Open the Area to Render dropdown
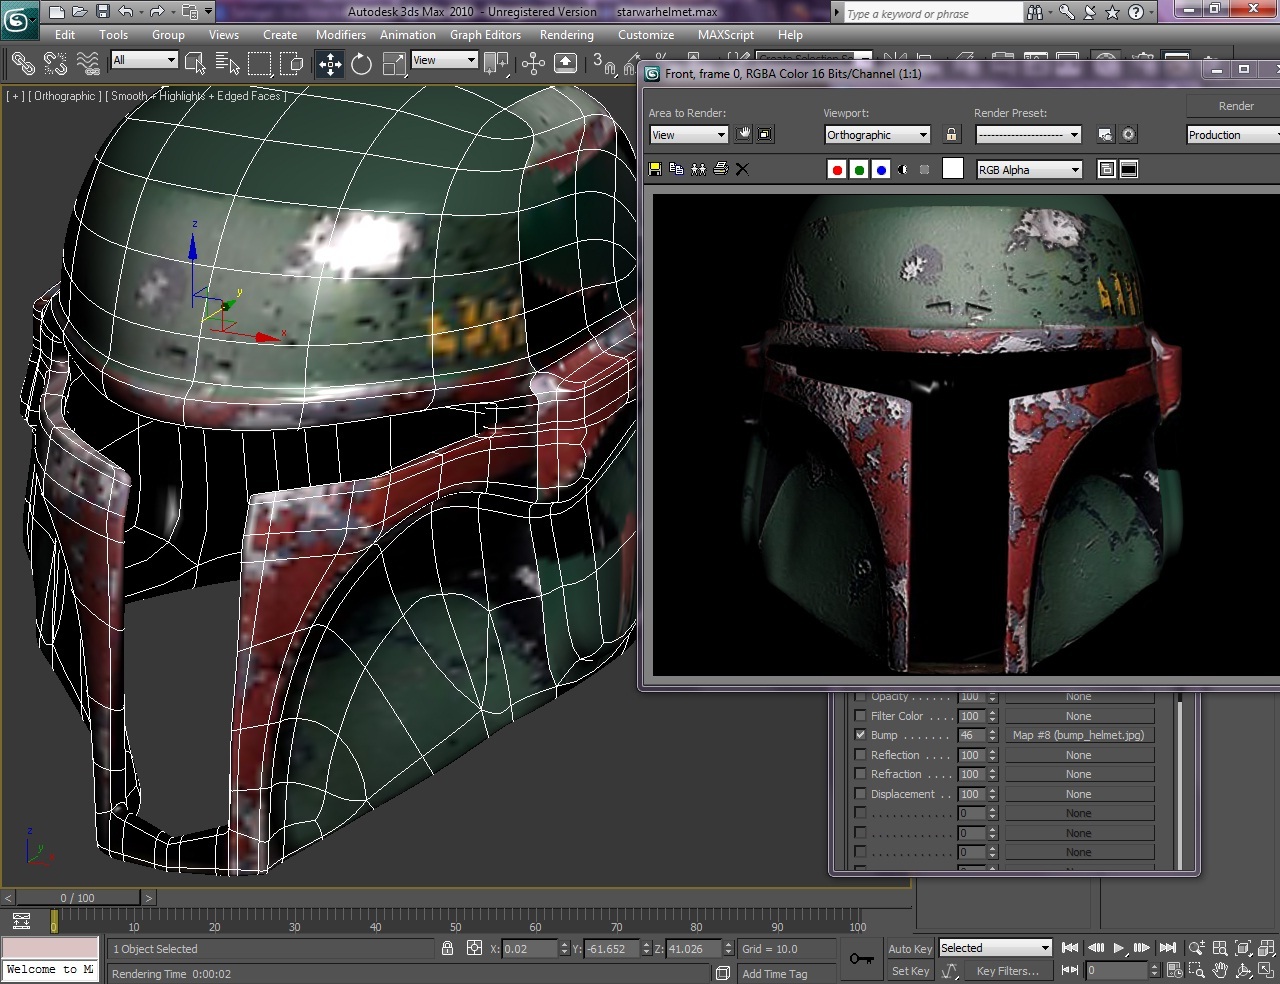This screenshot has width=1280, height=984. pos(689,135)
